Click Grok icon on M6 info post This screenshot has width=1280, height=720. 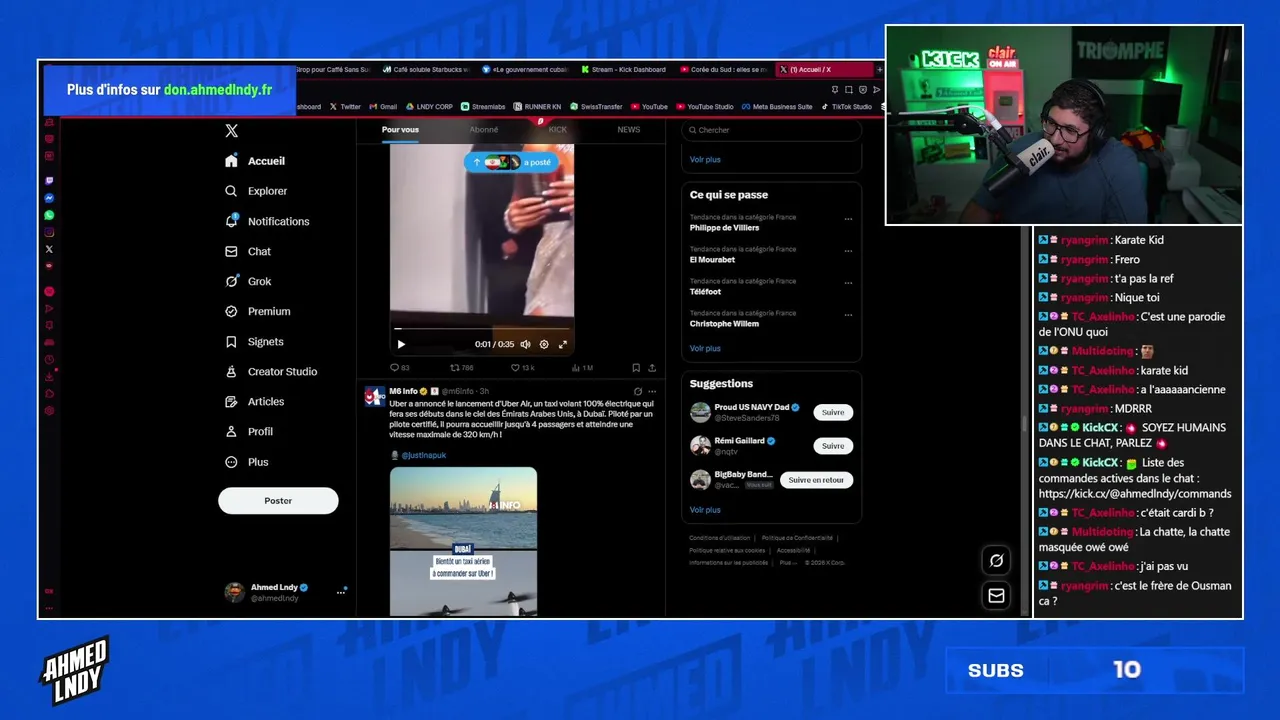click(637, 391)
